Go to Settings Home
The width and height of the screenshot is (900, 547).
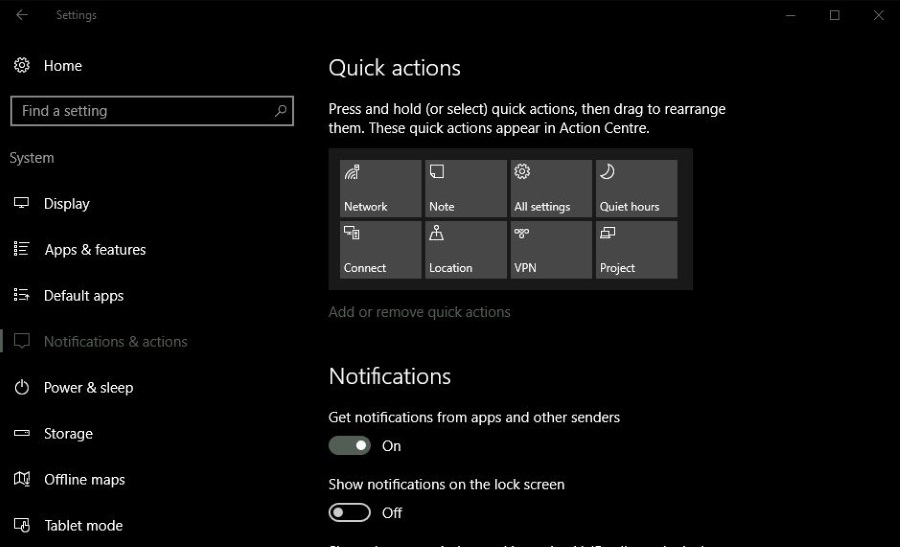[x=62, y=66]
